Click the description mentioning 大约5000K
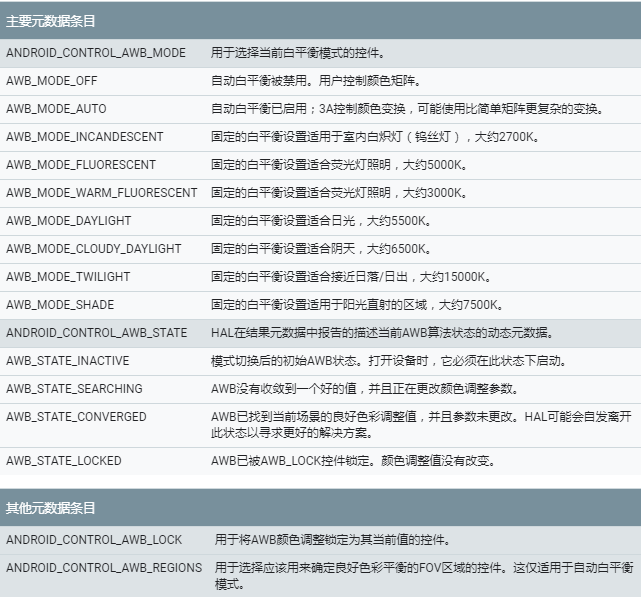 point(339,165)
